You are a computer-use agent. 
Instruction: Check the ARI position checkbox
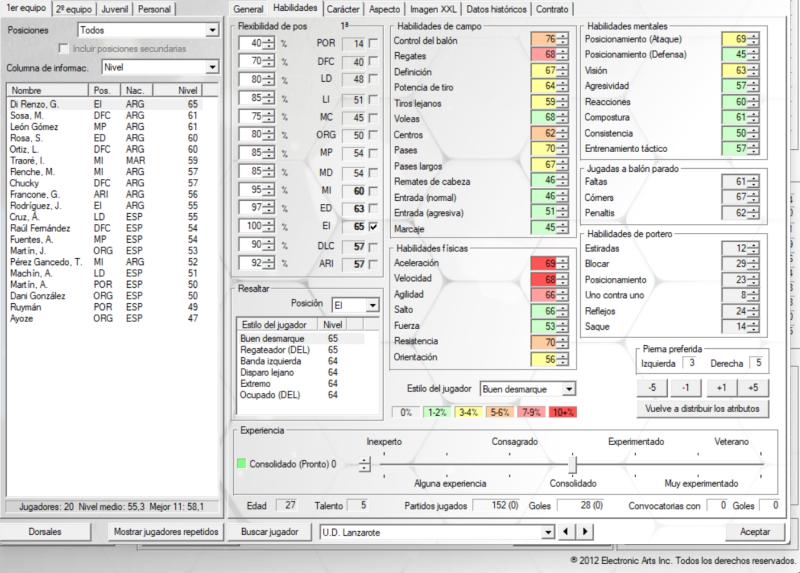tap(373, 264)
